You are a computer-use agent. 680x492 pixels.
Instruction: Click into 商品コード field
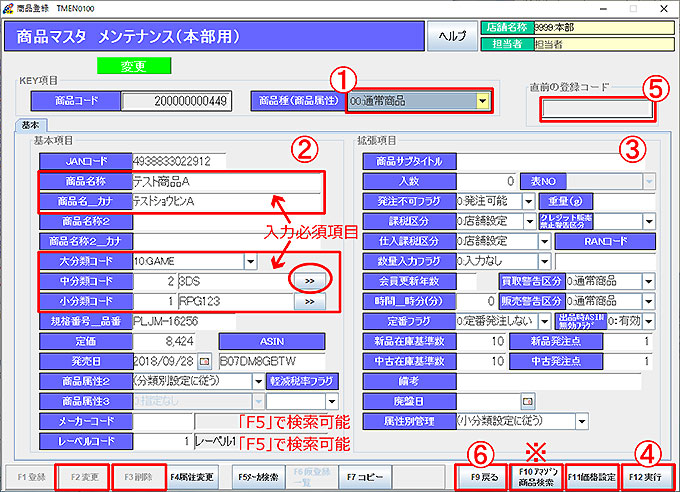[x=177, y=101]
